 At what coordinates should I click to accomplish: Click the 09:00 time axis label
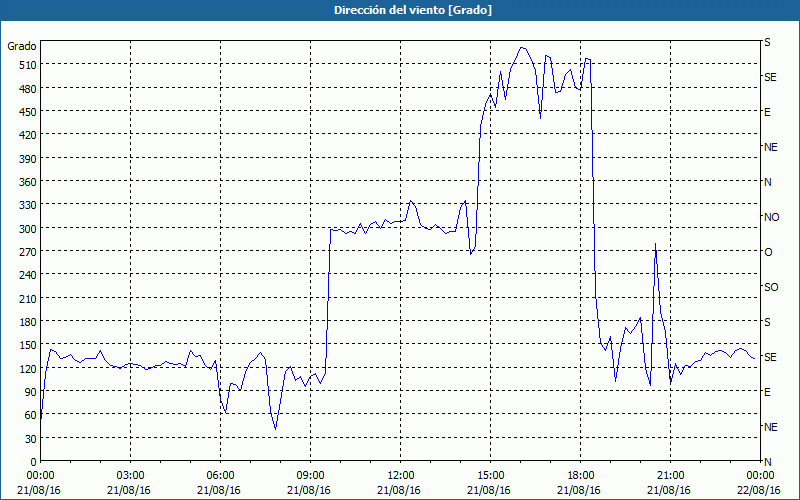[x=310, y=476]
